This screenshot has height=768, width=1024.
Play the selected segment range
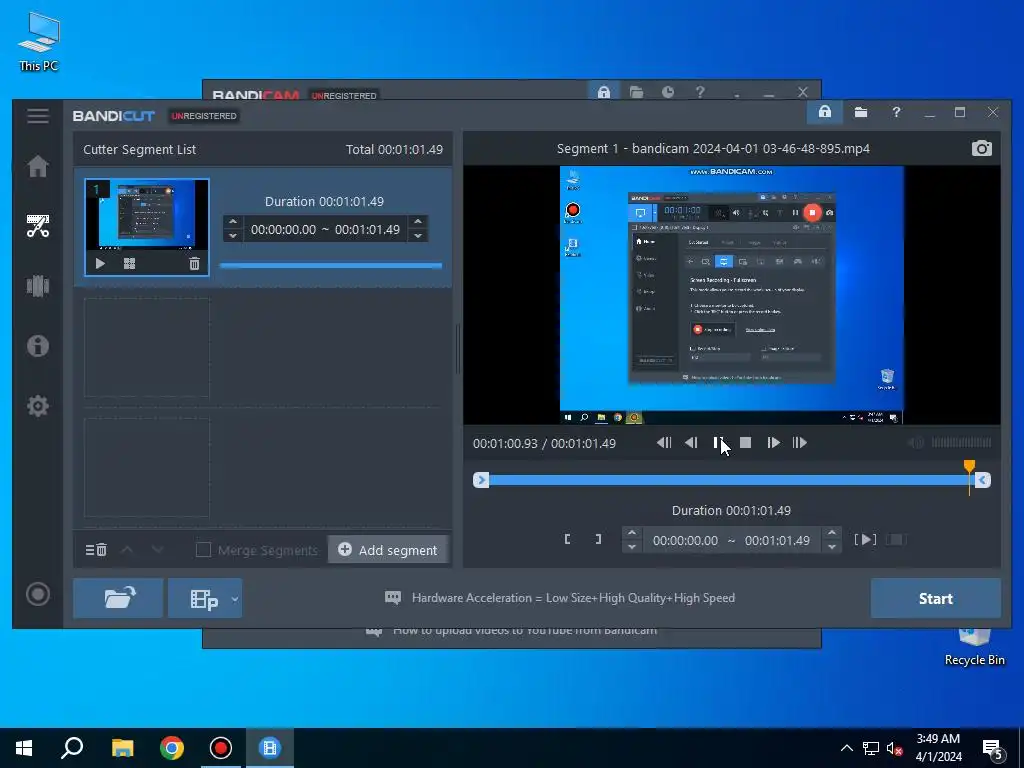[865, 539]
